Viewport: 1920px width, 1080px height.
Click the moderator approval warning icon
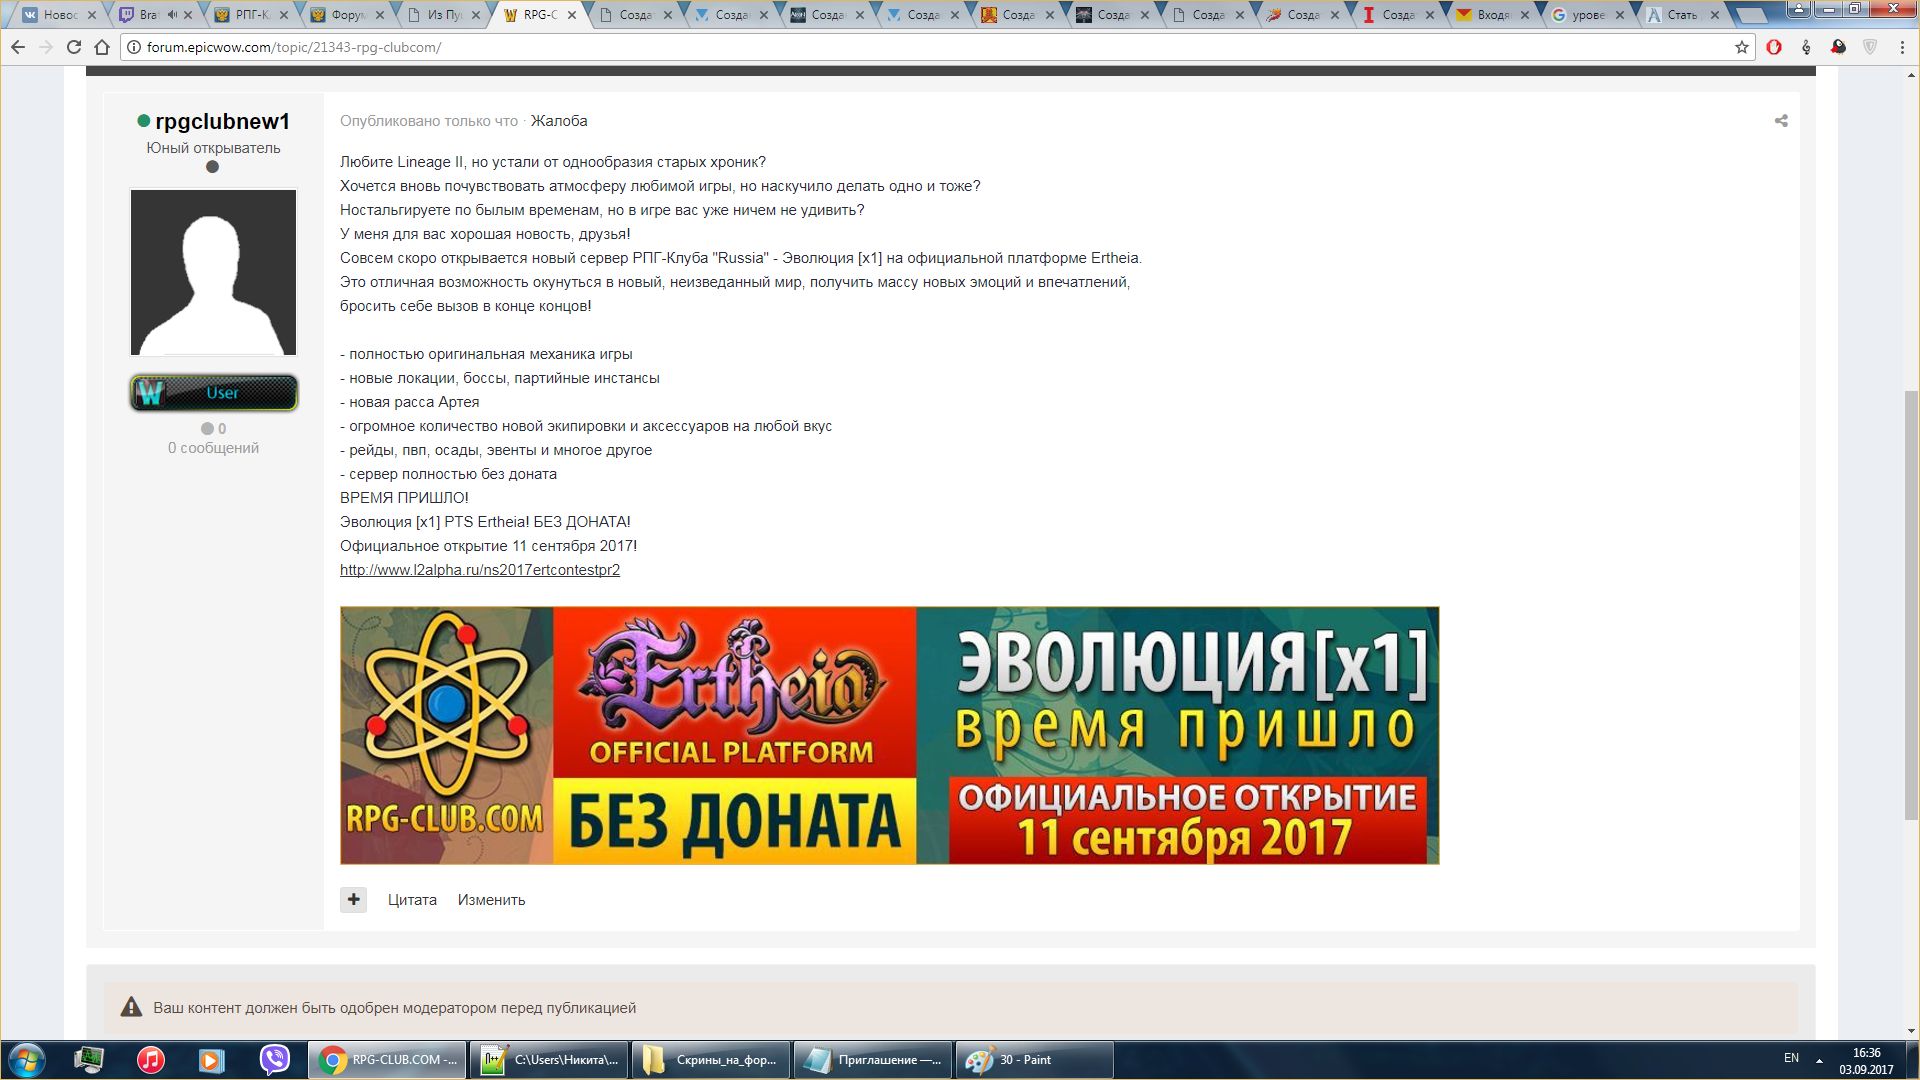[131, 1007]
